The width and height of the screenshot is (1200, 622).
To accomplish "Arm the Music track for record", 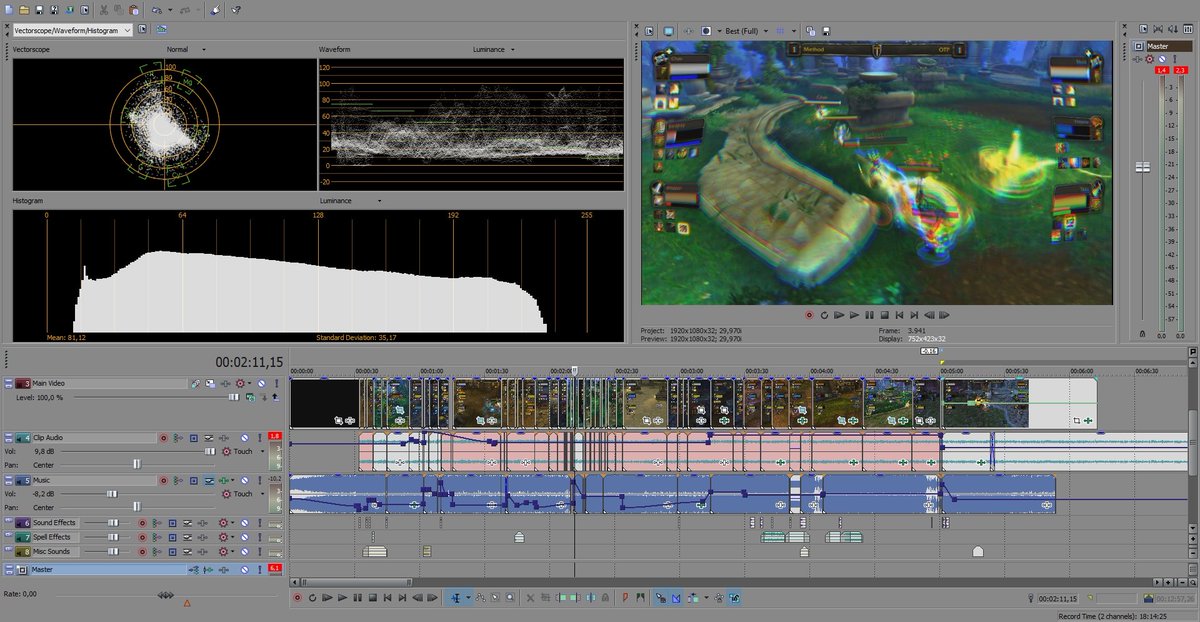I will [x=164, y=480].
